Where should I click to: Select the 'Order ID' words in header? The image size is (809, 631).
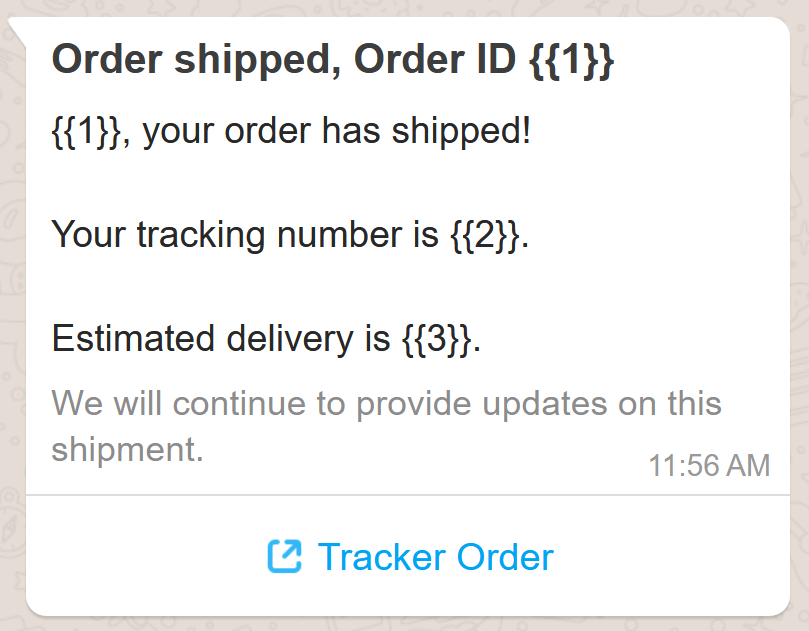[435, 60]
